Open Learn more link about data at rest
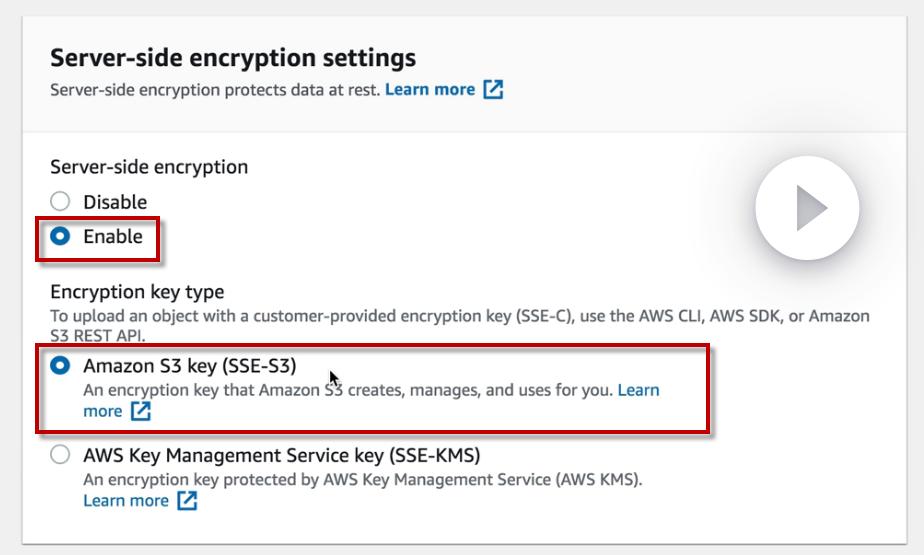 pyautogui.click(x=430, y=89)
